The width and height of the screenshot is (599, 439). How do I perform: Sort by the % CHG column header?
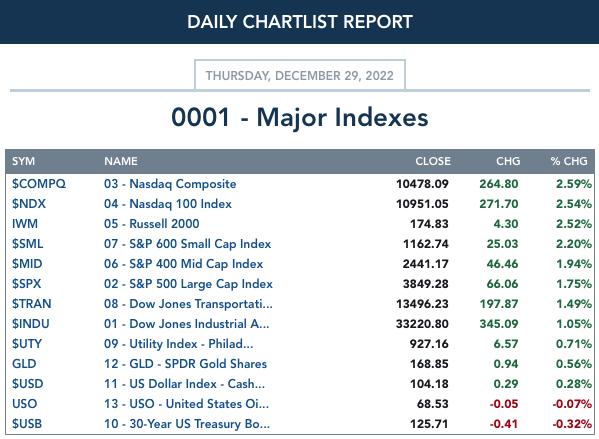[569, 161]
